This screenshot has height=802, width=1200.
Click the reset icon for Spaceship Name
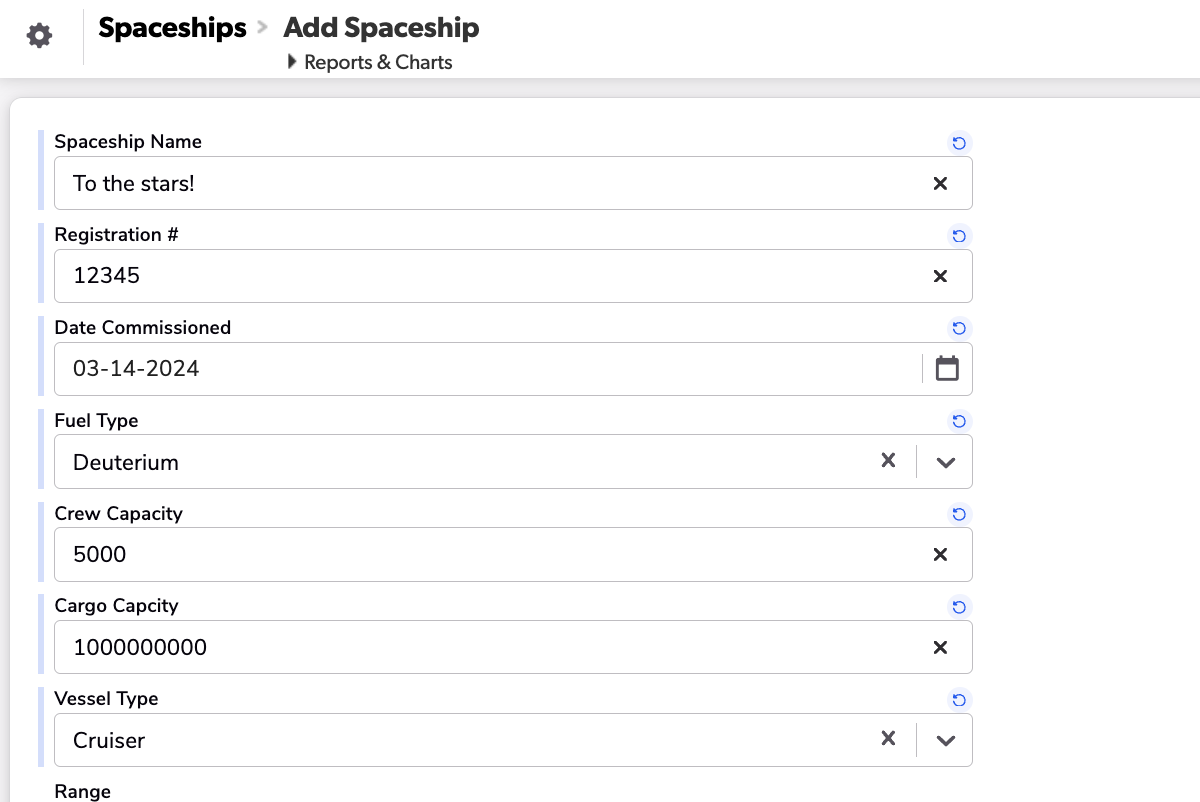pos(959,143)
